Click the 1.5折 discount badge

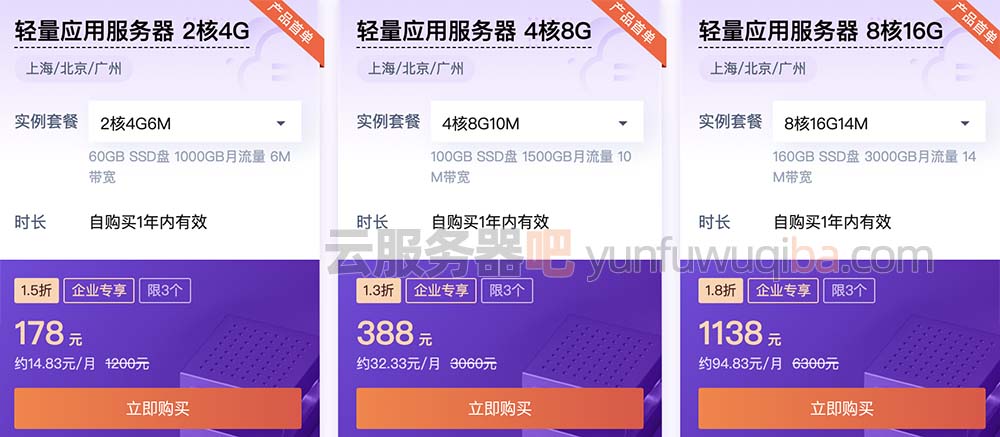tap(36, 291)
